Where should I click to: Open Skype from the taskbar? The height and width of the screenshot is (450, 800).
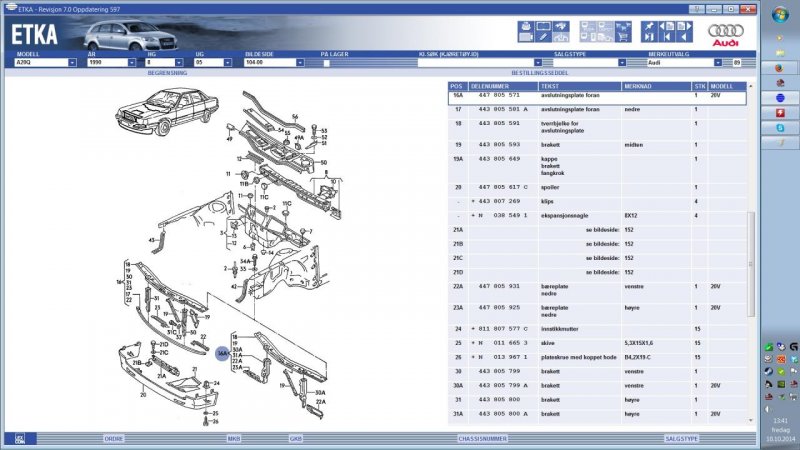780,128
